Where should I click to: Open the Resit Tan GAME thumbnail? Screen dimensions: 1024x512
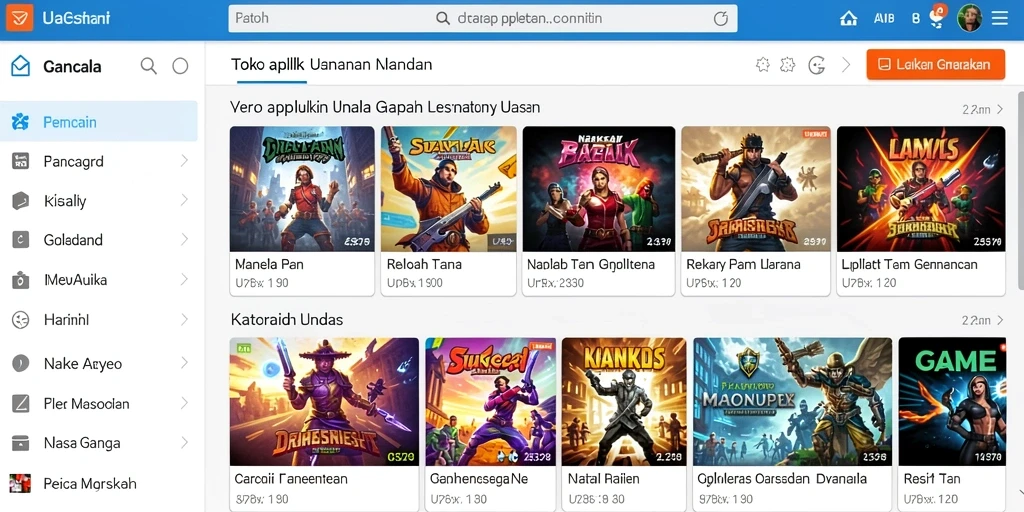pyautogui.click(x=952, y=402)
